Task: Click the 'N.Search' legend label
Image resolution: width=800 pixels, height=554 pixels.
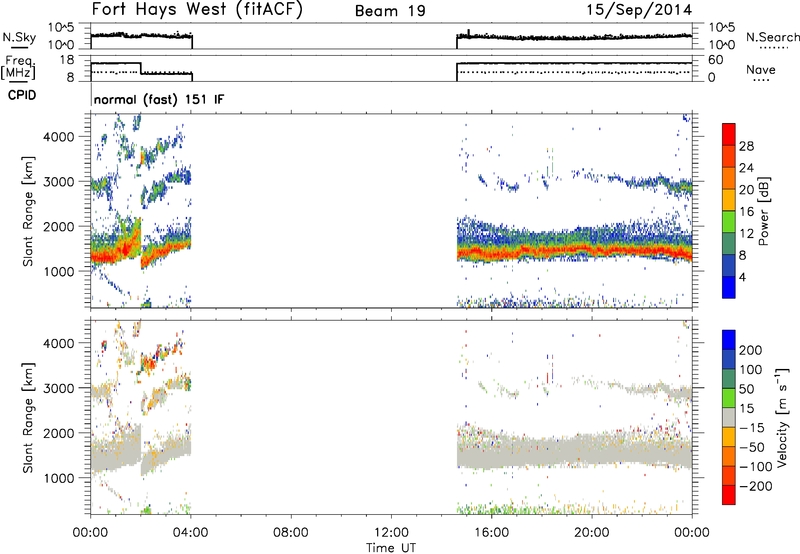Action: 772,37
